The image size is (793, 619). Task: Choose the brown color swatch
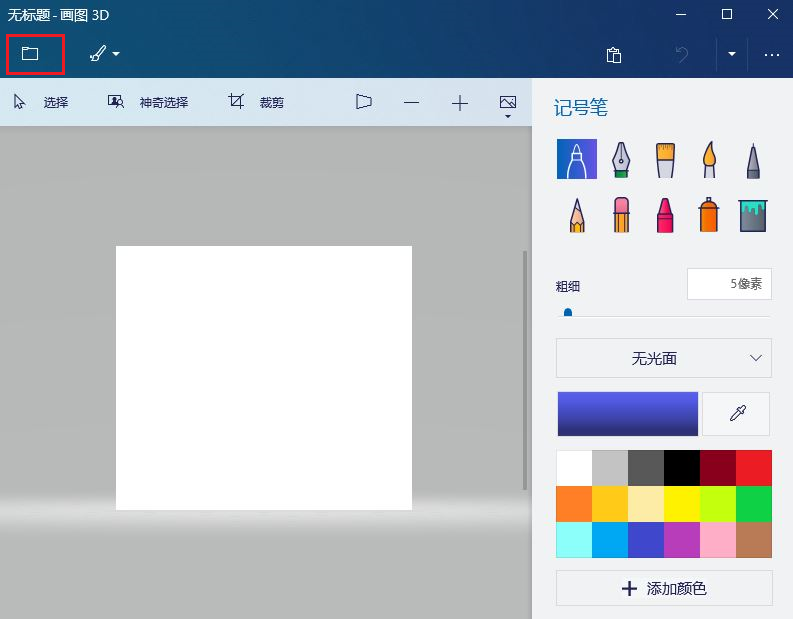pyautogui.click(x=754, y=540)
